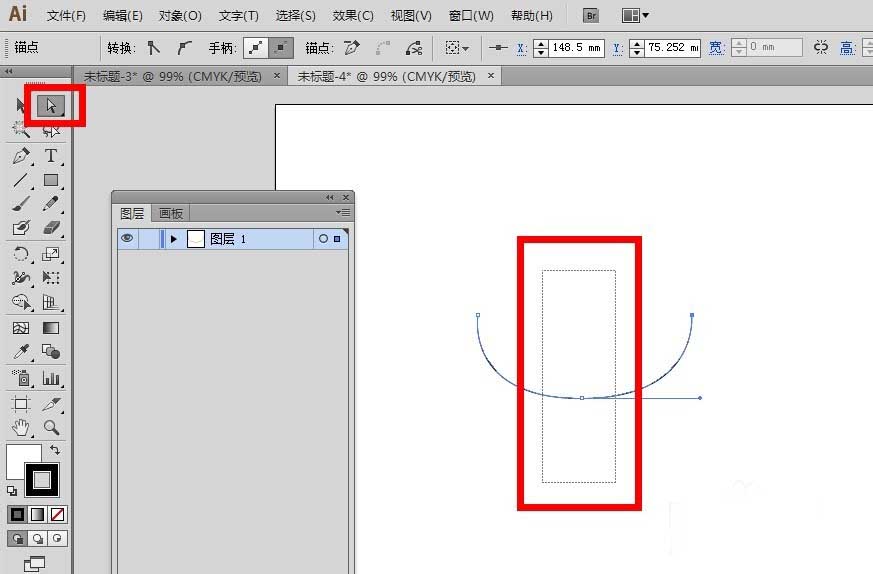Click the Stroke color swatch
Image resolution: width=873 pixels, height=574 pixels.
click(42, 480)
